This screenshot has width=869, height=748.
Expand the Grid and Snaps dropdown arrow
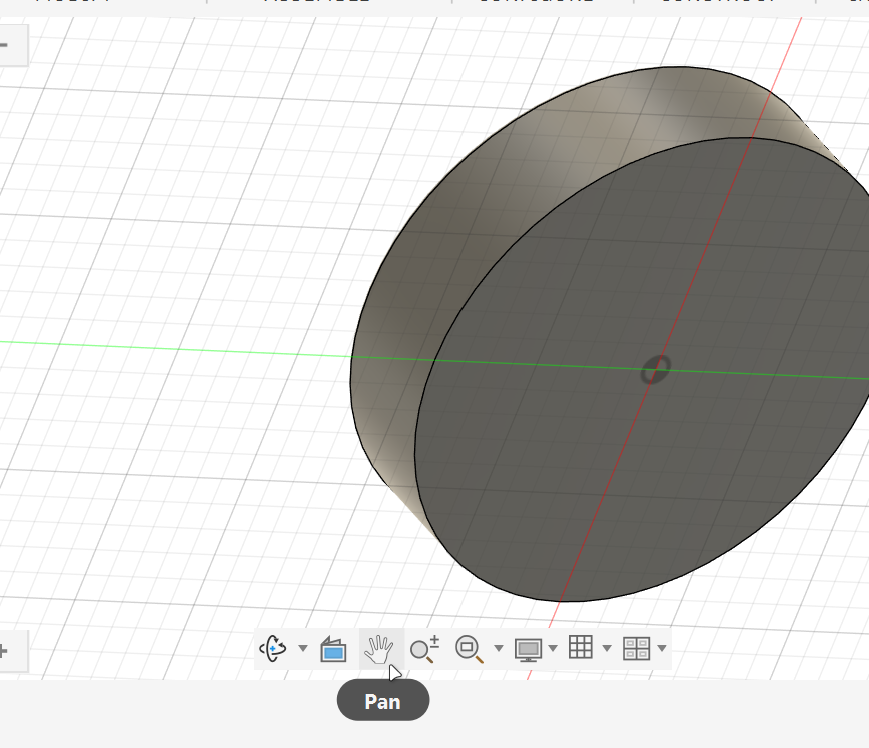pos(607,648)
